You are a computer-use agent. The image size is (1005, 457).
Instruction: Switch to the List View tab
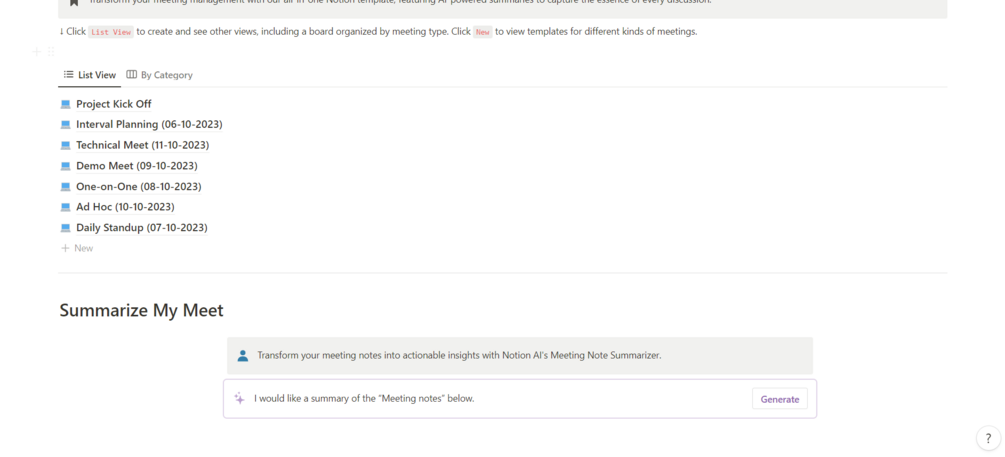[x=90, y=75]
